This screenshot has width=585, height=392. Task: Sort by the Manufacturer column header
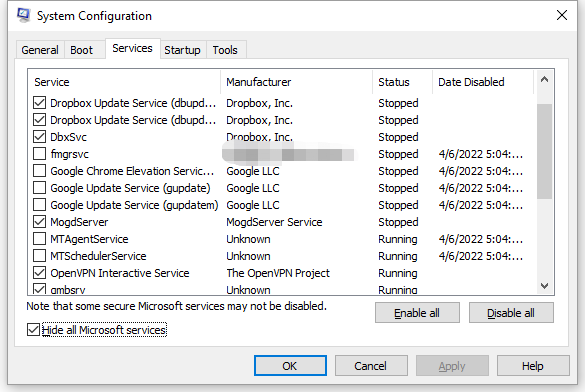point(297,82)
